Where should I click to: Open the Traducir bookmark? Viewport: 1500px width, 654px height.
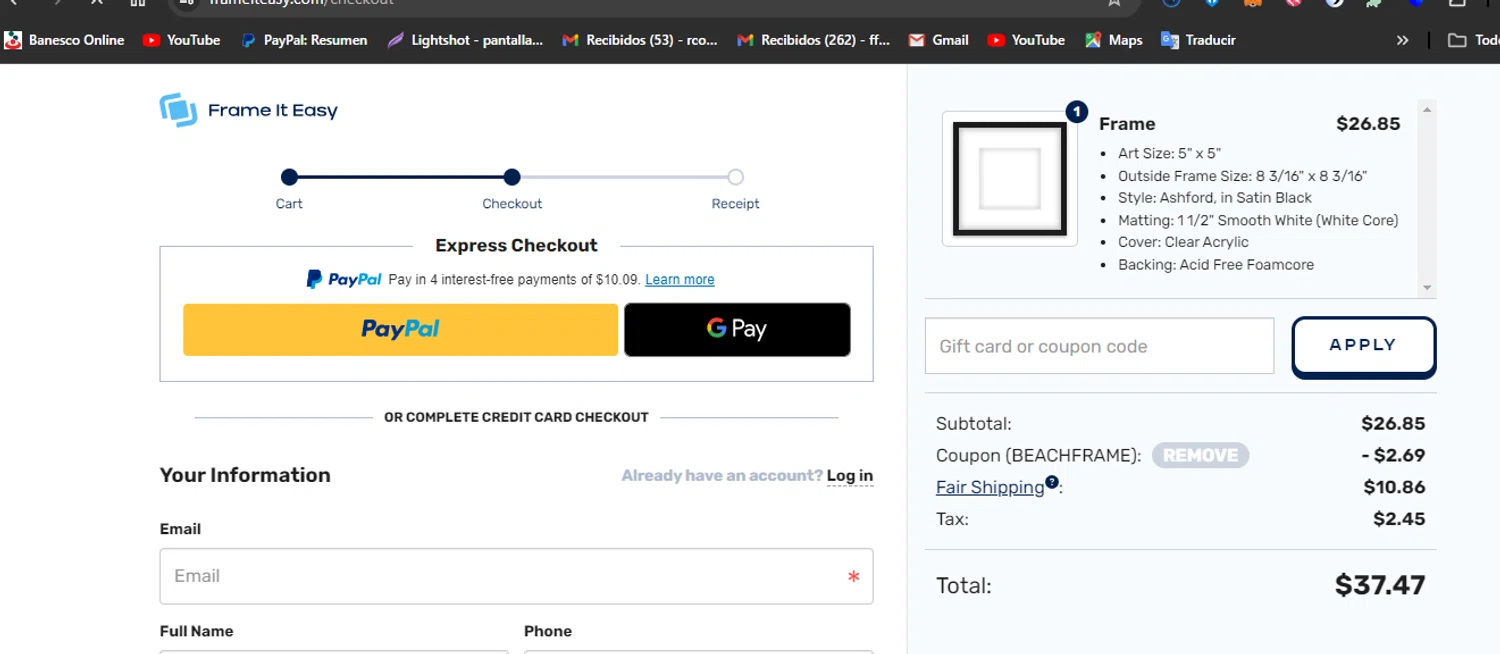pos(1198,40)
